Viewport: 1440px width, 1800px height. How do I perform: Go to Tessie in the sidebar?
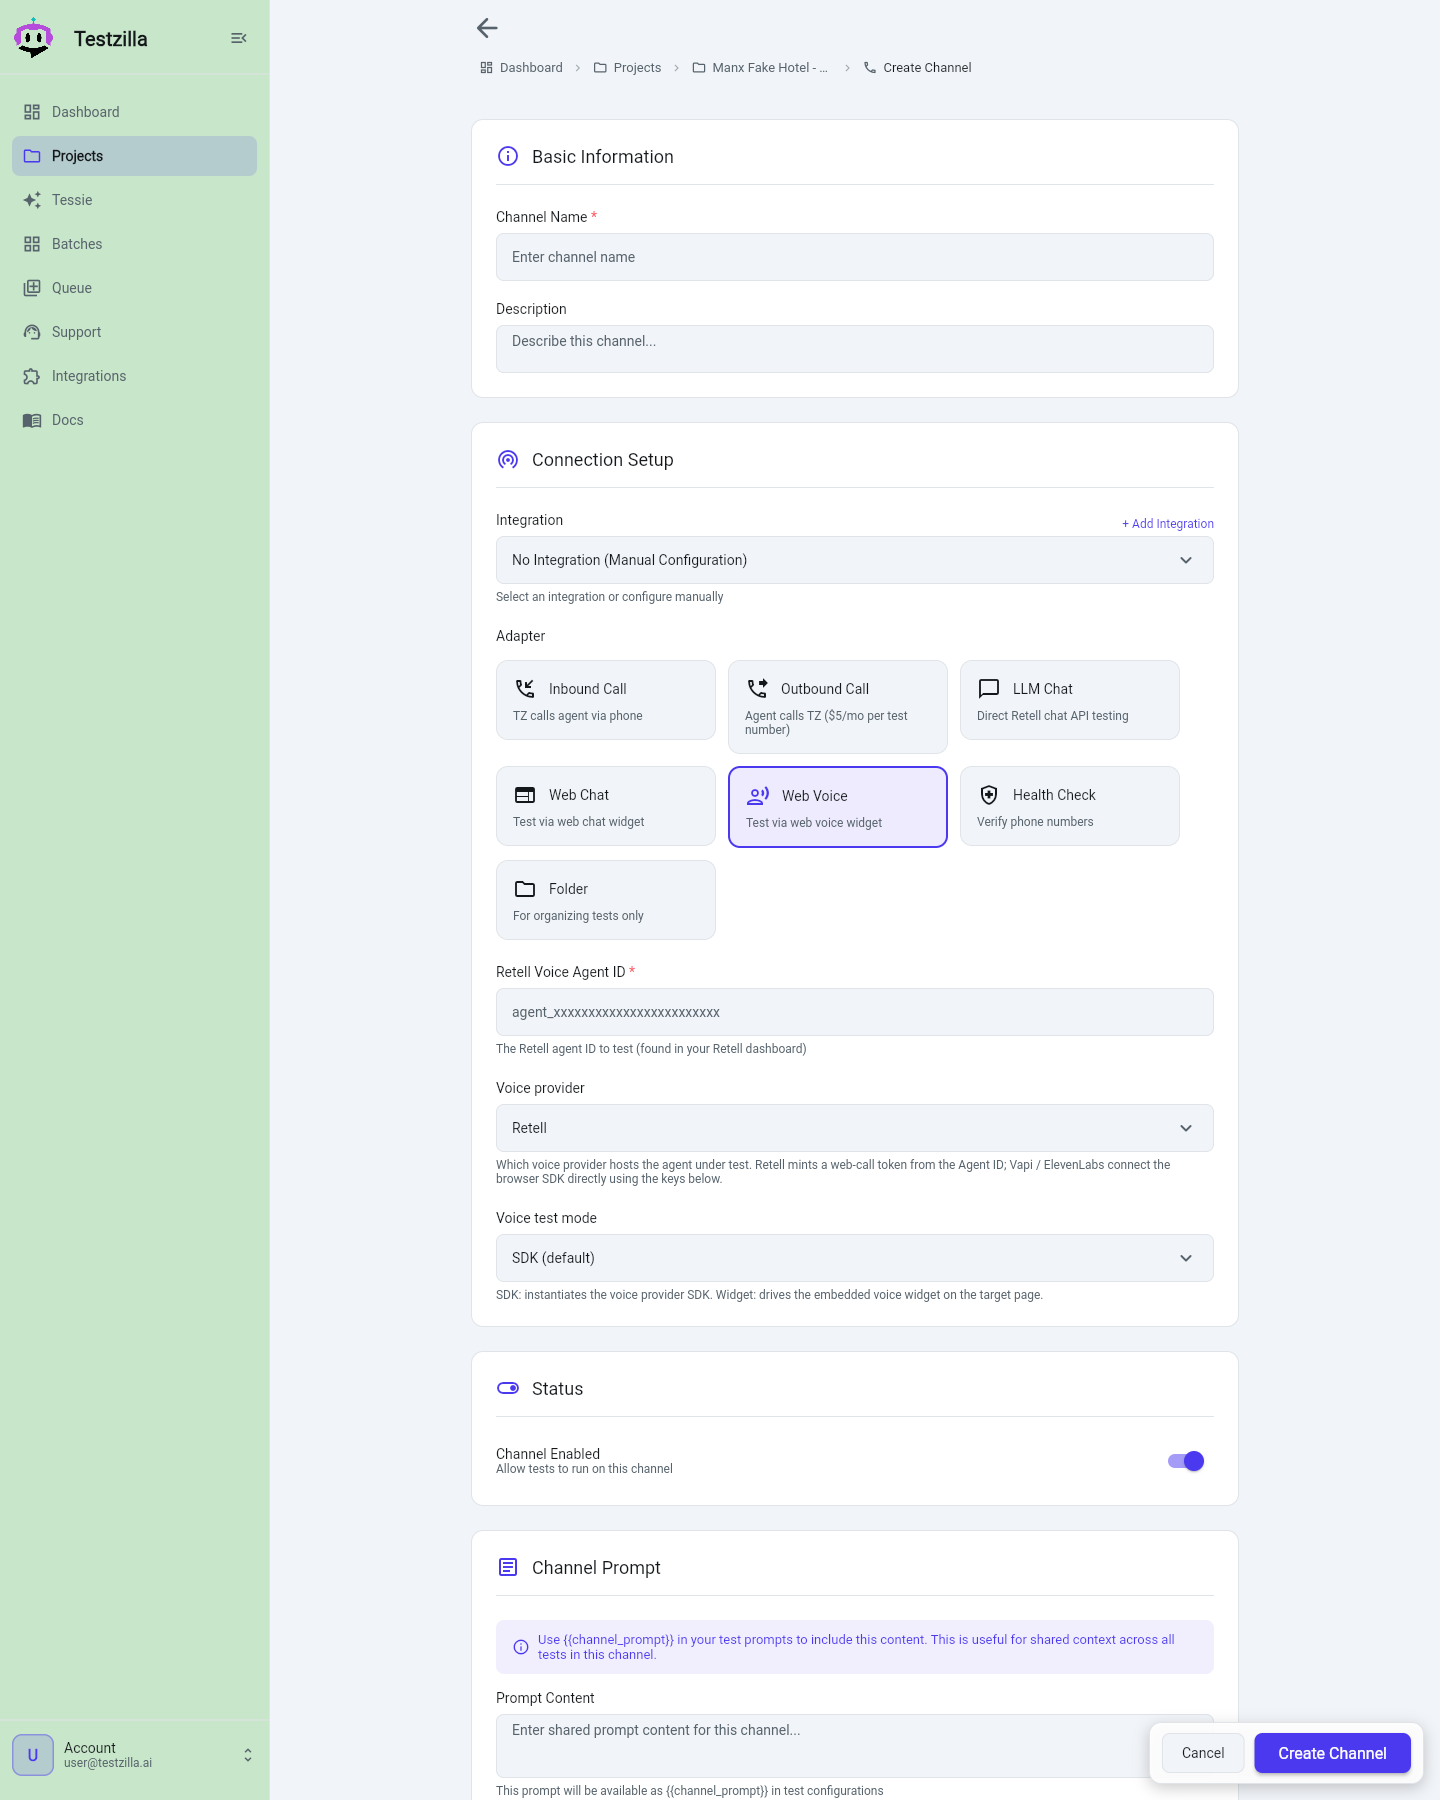click(x=134, y=200)
